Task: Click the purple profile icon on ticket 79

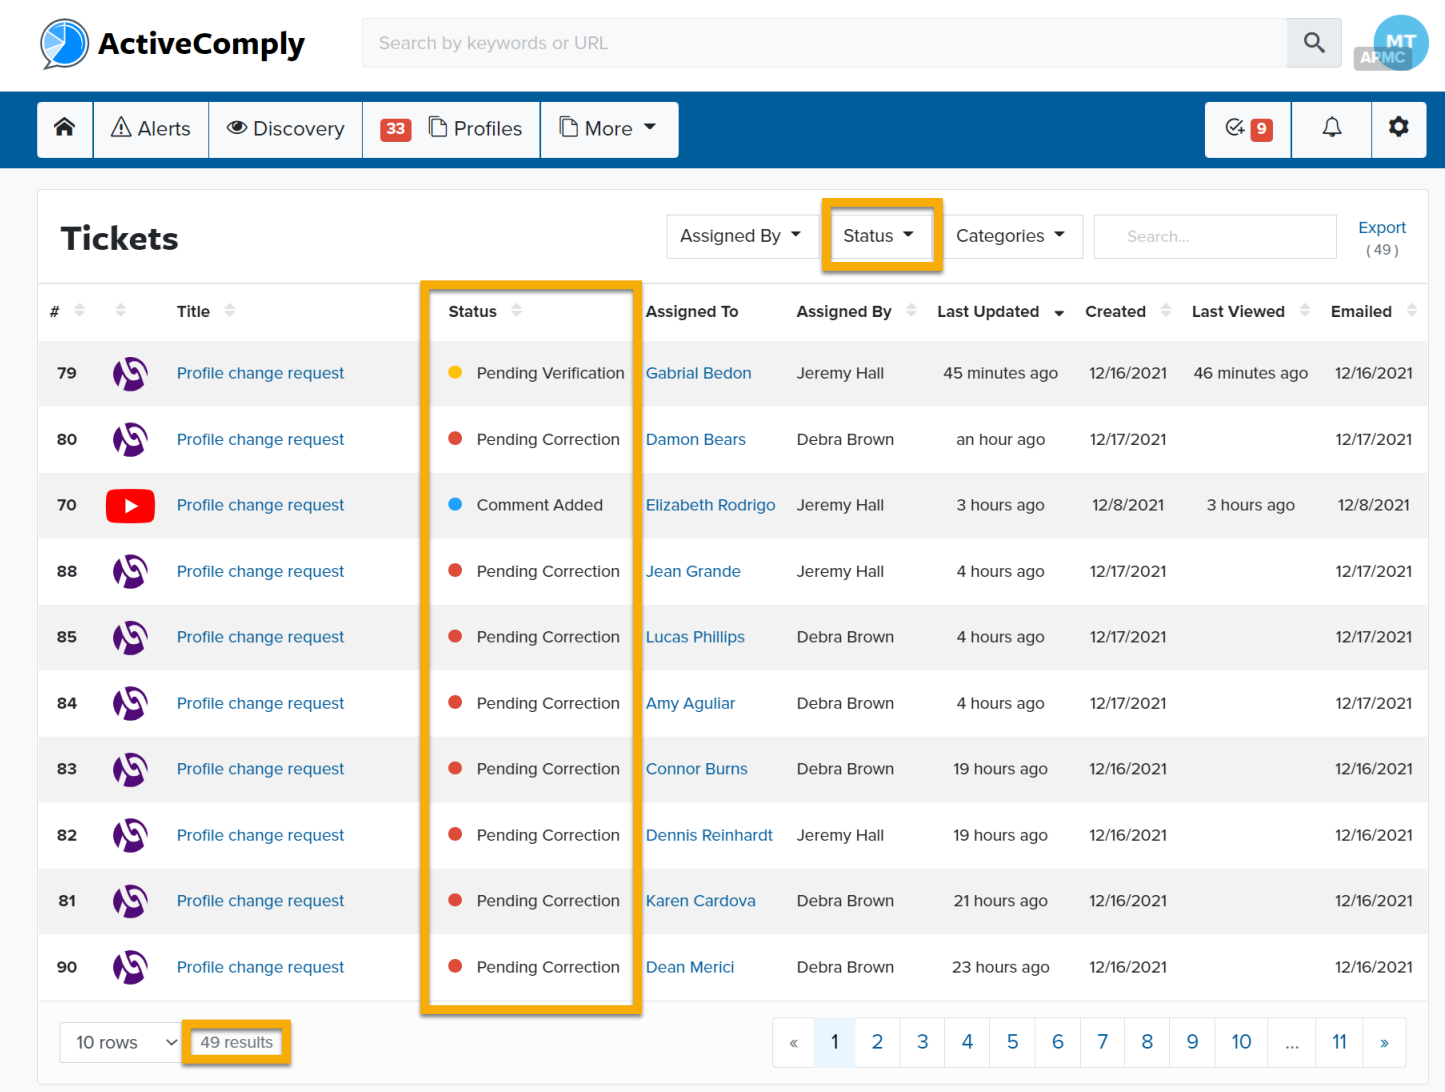Action: coord(130,374)
